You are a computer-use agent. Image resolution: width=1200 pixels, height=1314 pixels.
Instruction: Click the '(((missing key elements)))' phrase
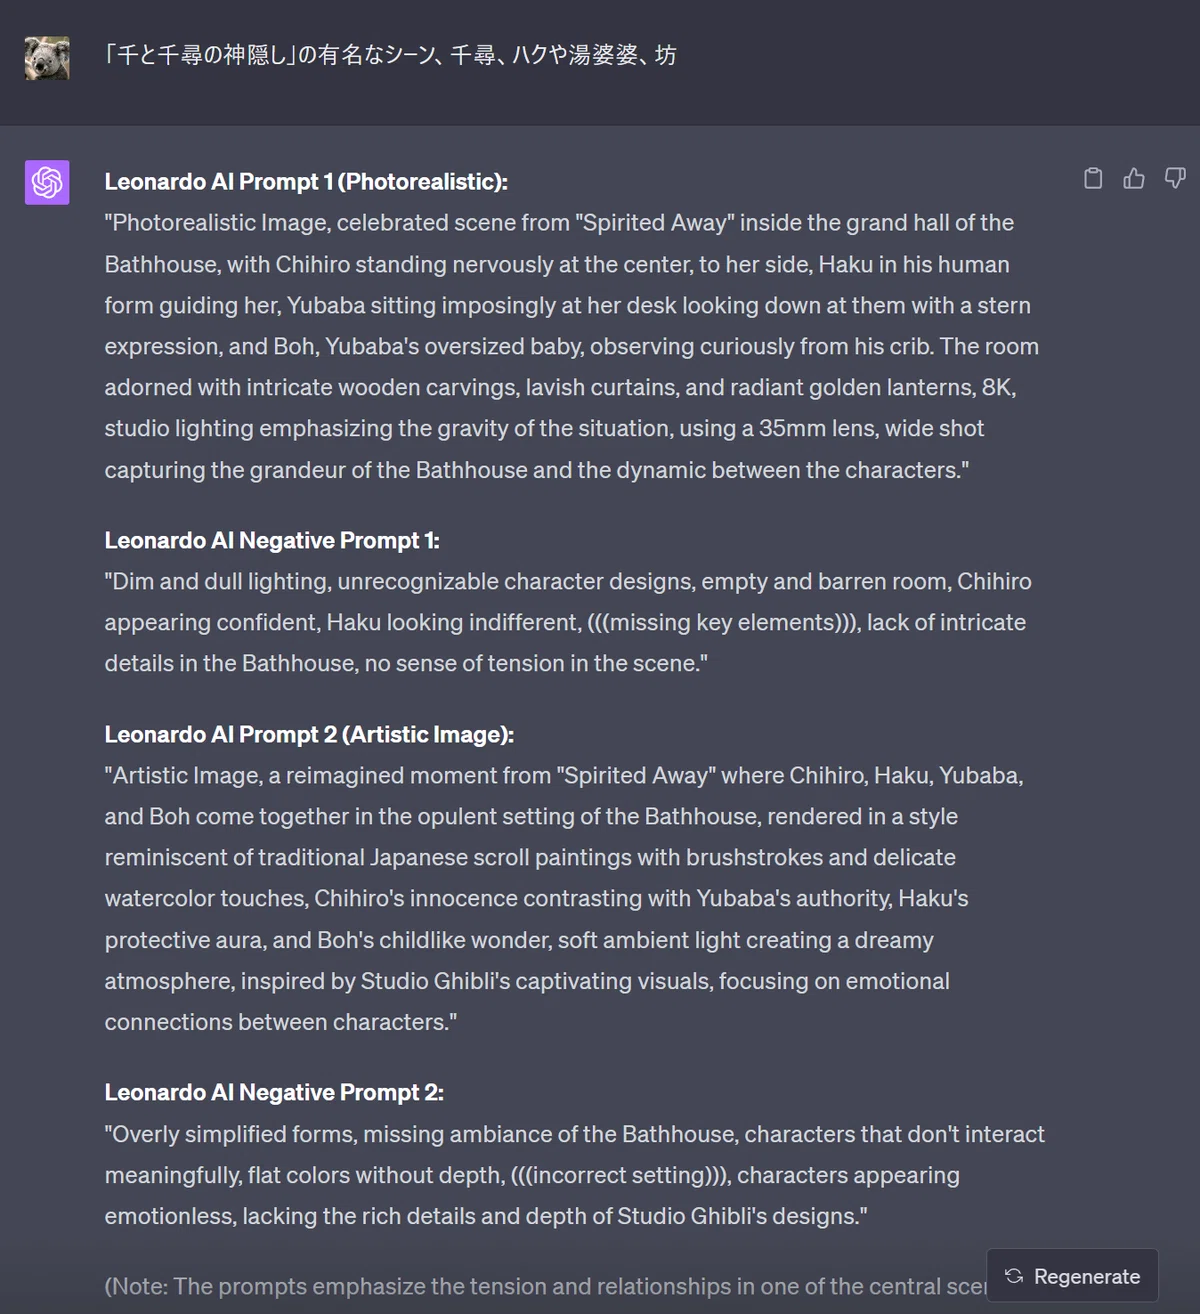pyautogui.click(x=724, y=622)
